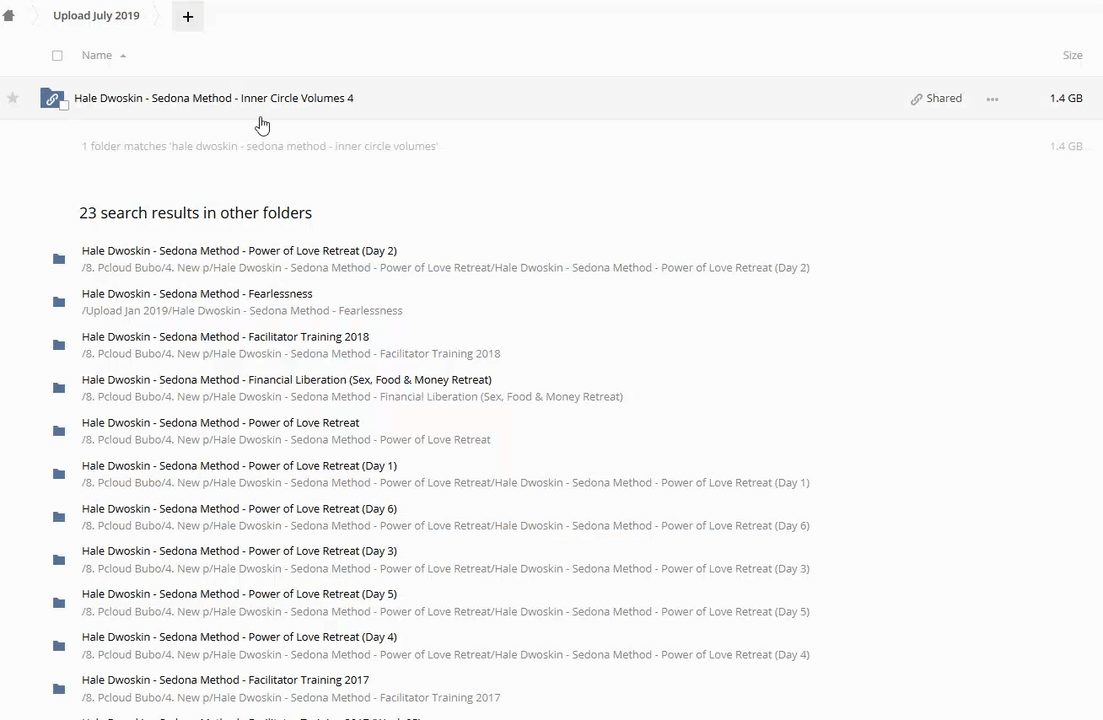Screen dimensions: 1103x720
Task: Toggle the select all checkbox
Action: 57,56
